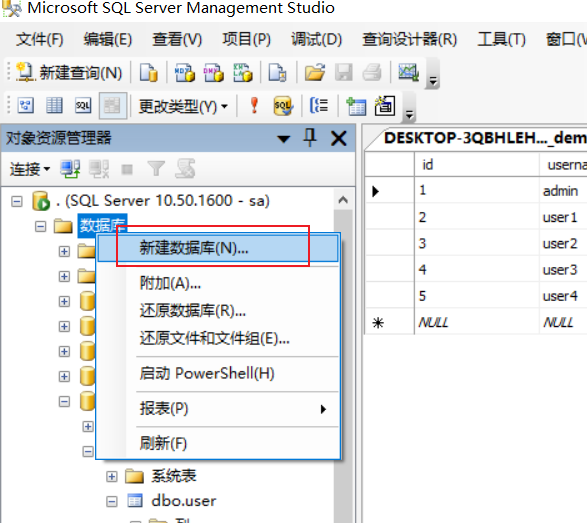Click the print icon in toolbar
Screen dimensions: 587x523
372,72
